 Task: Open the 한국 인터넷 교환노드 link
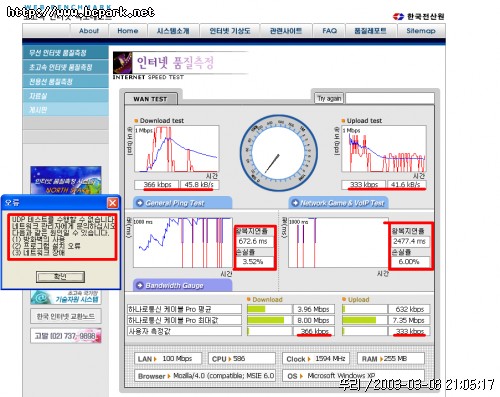tap(66, 316)
